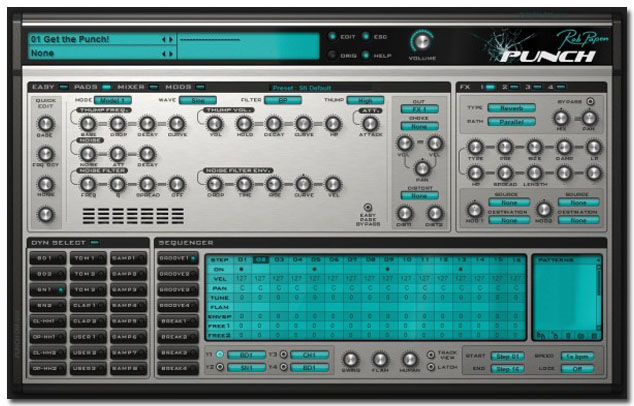Go to previous preset using left arrow beside '01 Get the Punch!'
Viewport: 634px width, 406px height.
(164, 40)
